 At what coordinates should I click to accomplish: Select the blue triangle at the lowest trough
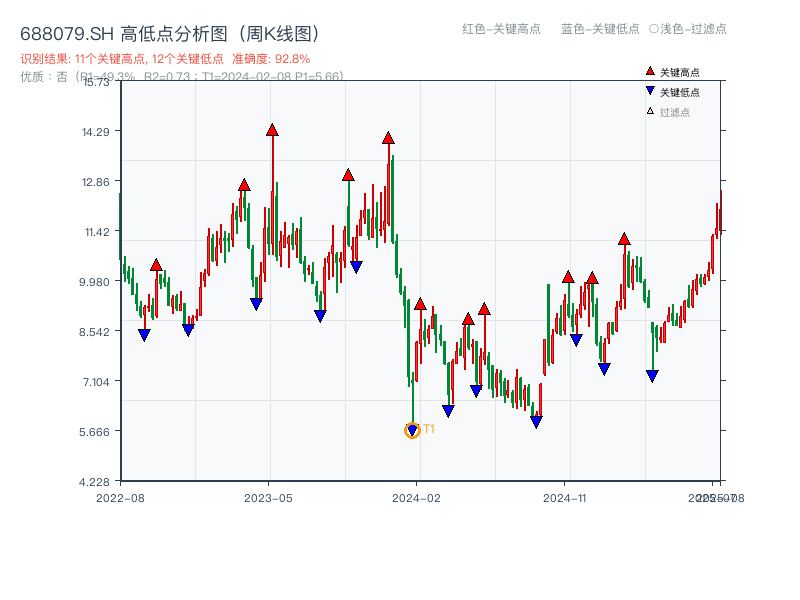413,431
